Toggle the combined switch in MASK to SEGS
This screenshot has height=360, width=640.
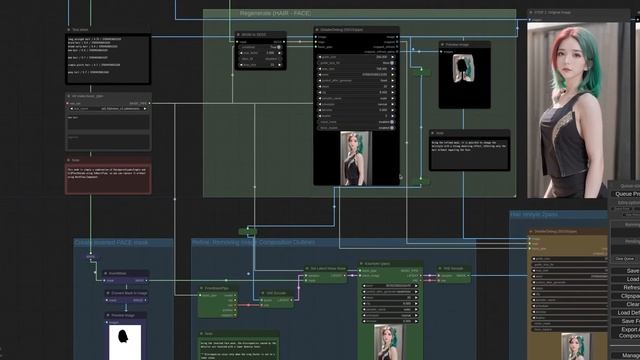[260, 47]
